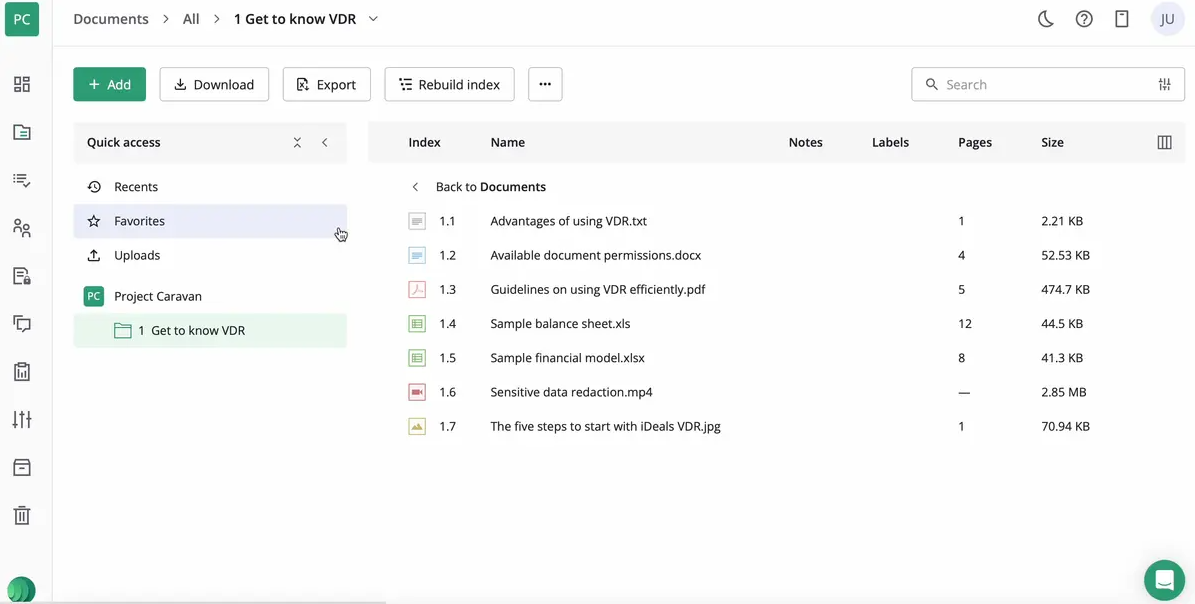This screenshot has width=1195, height=604.
Task: Open search filters icon inside the search bar
Action: [x=1164, y=84]
